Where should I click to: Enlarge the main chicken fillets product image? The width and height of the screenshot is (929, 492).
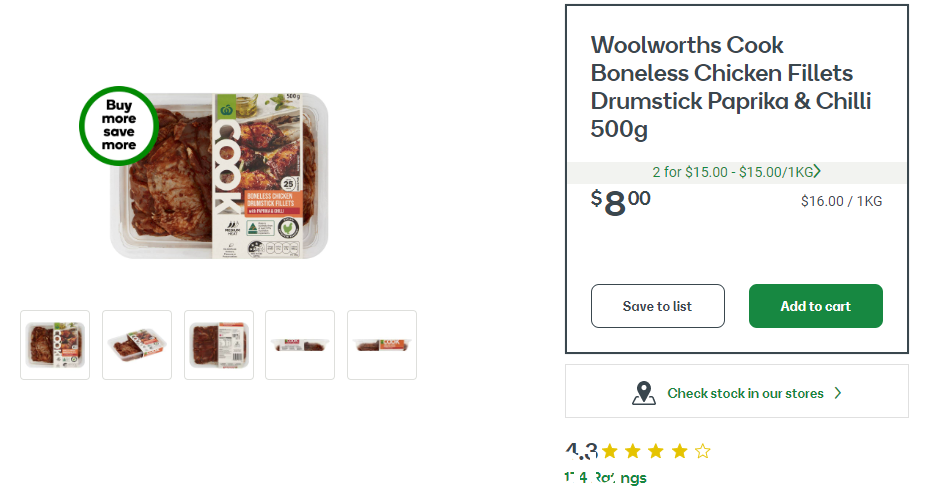tap(219, 175)
